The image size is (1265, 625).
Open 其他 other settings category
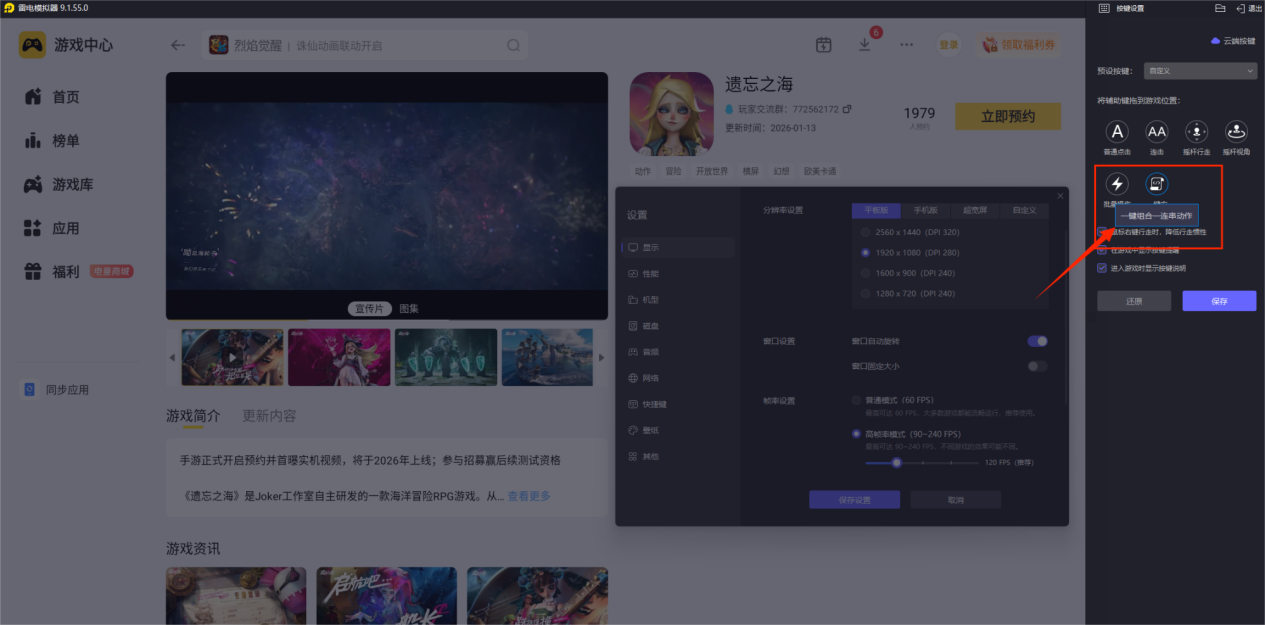pos(643,456)
